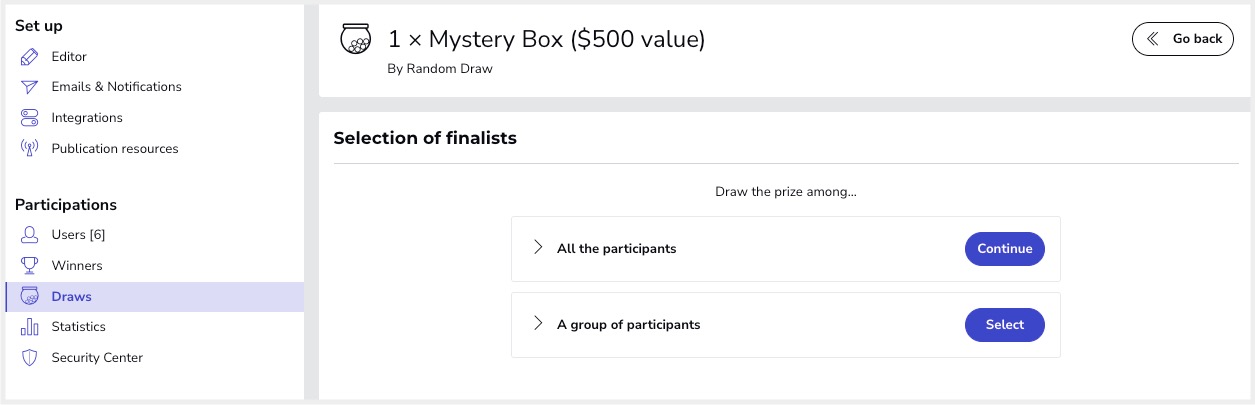The height and width of the screenshot is (405, 1255).
Task: Click the Statistics bar chart icon
Action: pyautogui.click(x=30, y=327)
